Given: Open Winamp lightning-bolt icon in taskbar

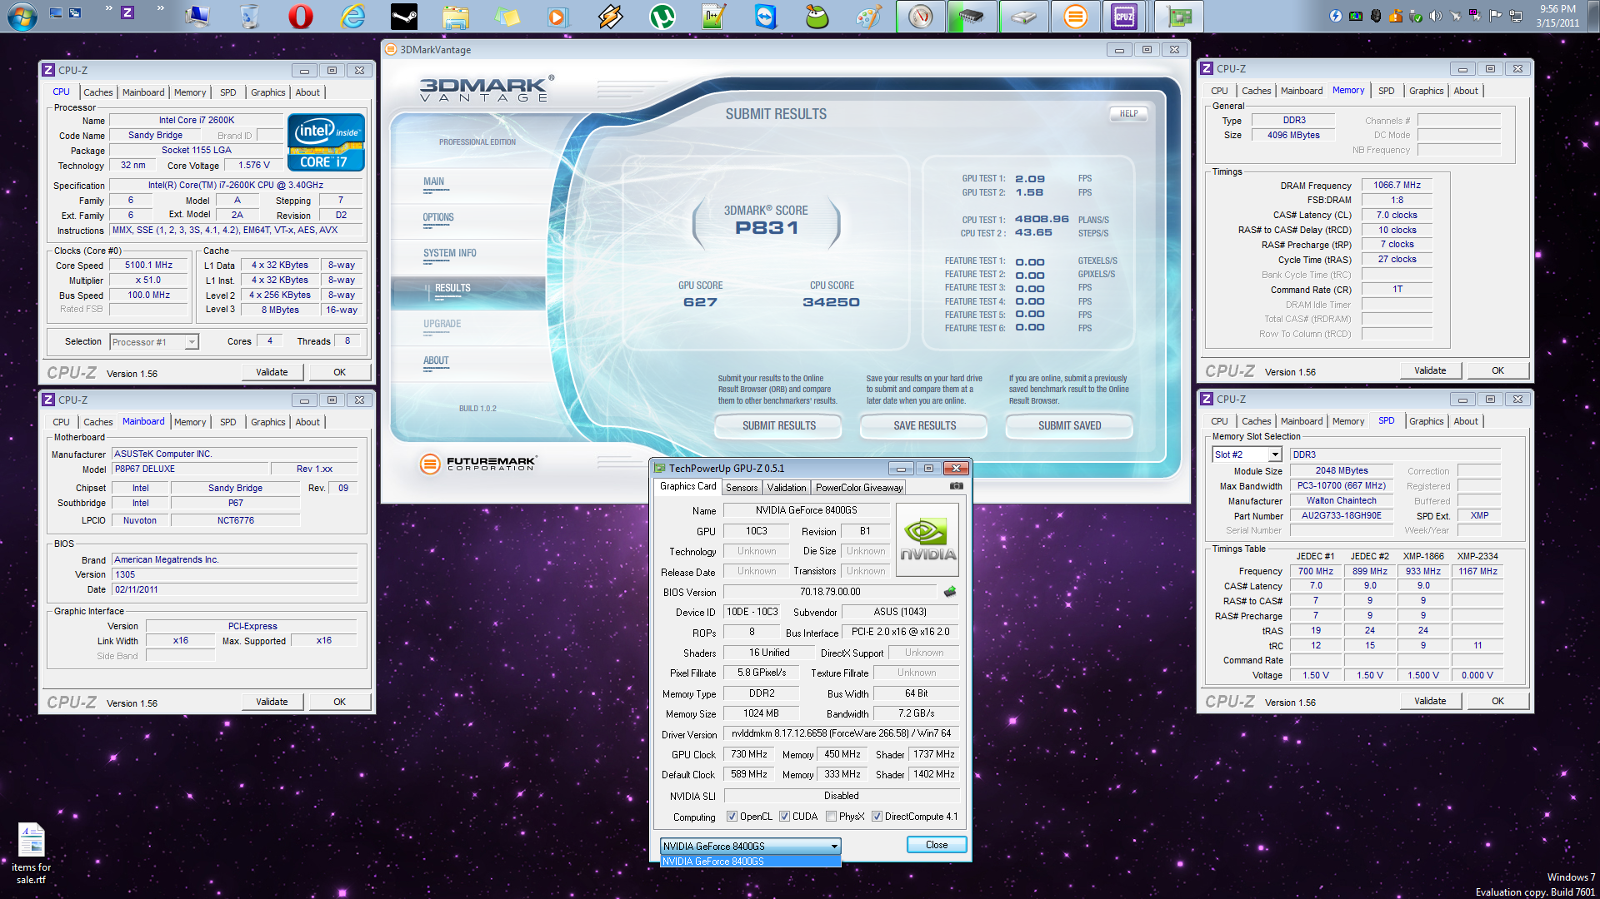Looking at the screenshot, I should tap(610, 16).
